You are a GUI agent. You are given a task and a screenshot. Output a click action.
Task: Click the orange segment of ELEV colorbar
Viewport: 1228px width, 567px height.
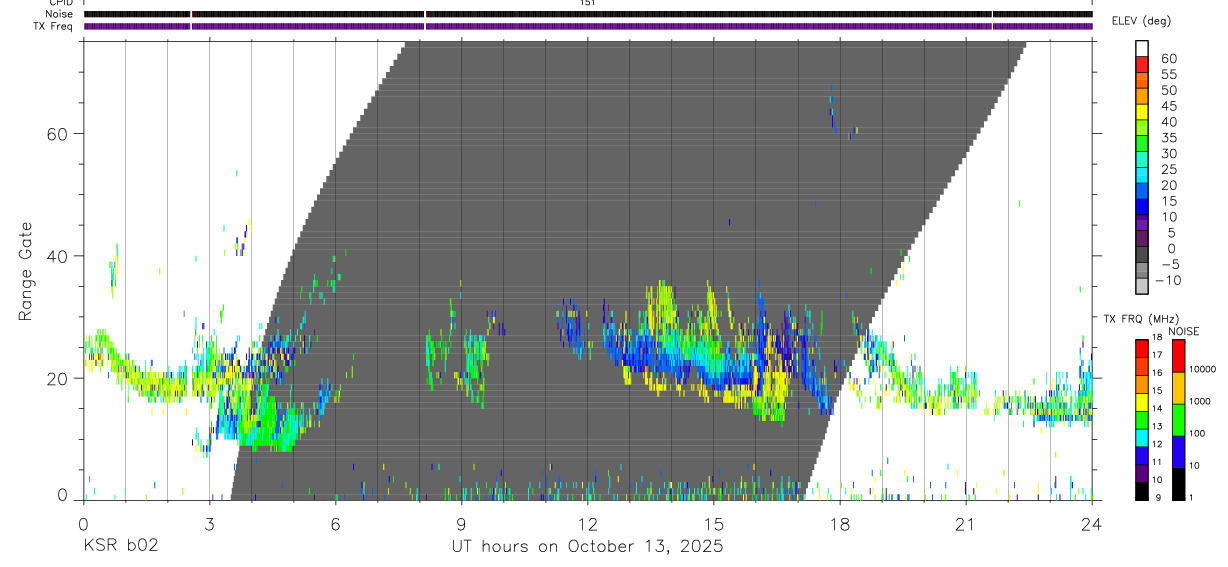(x=1142, y=96)
